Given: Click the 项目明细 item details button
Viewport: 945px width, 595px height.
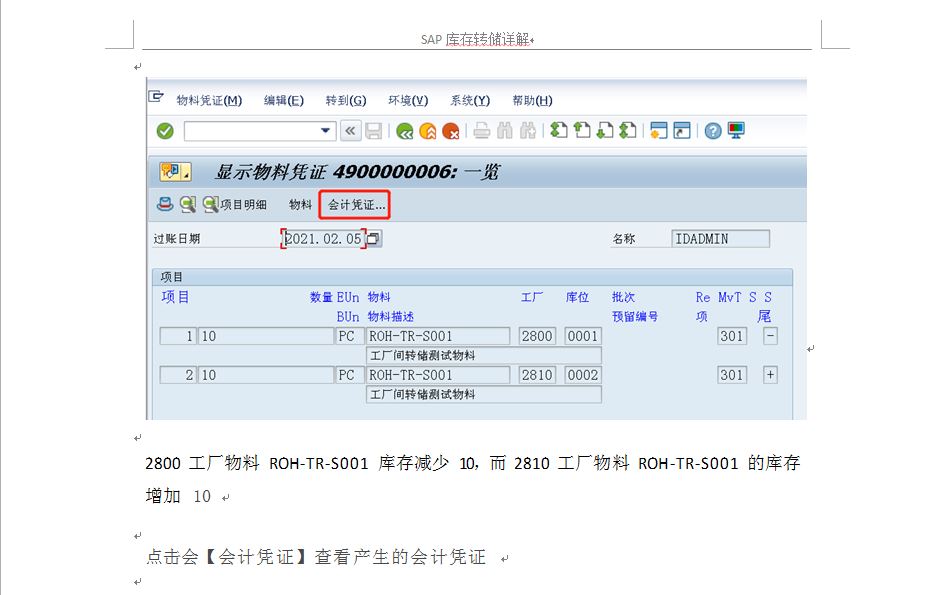Looking at the screenshot, I should (236, 205).
